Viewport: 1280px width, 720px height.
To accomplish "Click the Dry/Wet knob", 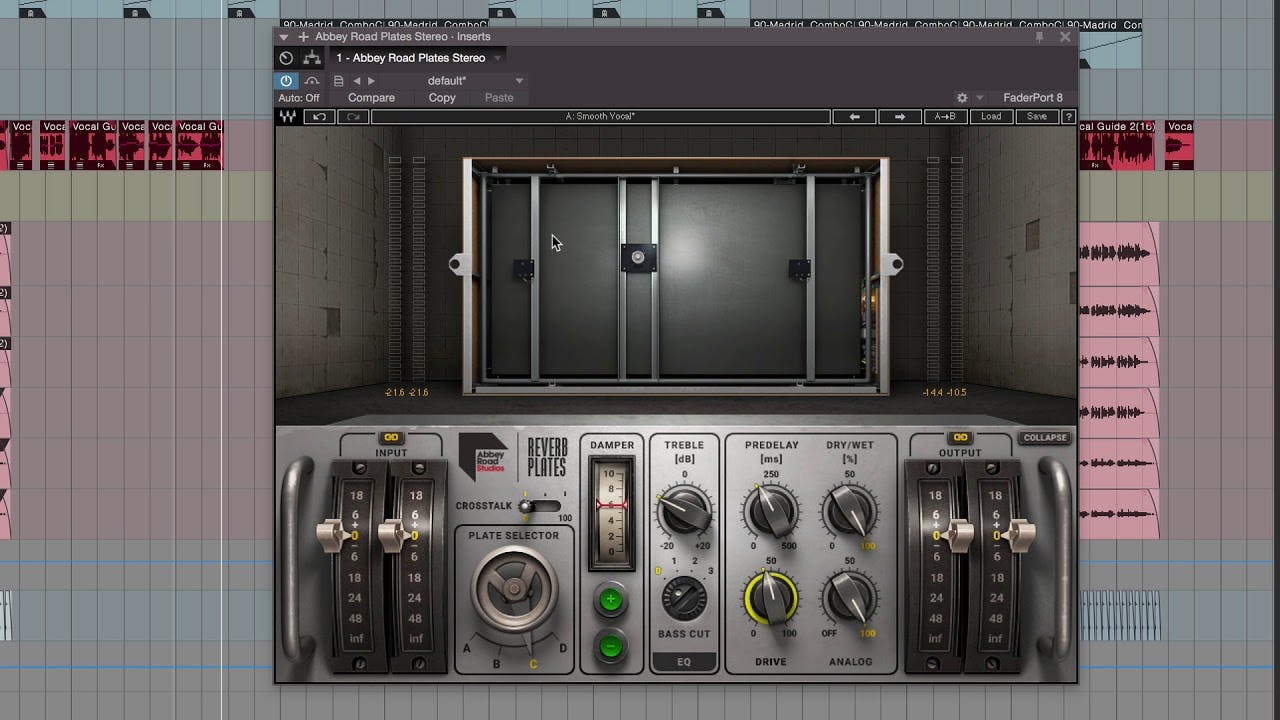I will tap(849, 511).
